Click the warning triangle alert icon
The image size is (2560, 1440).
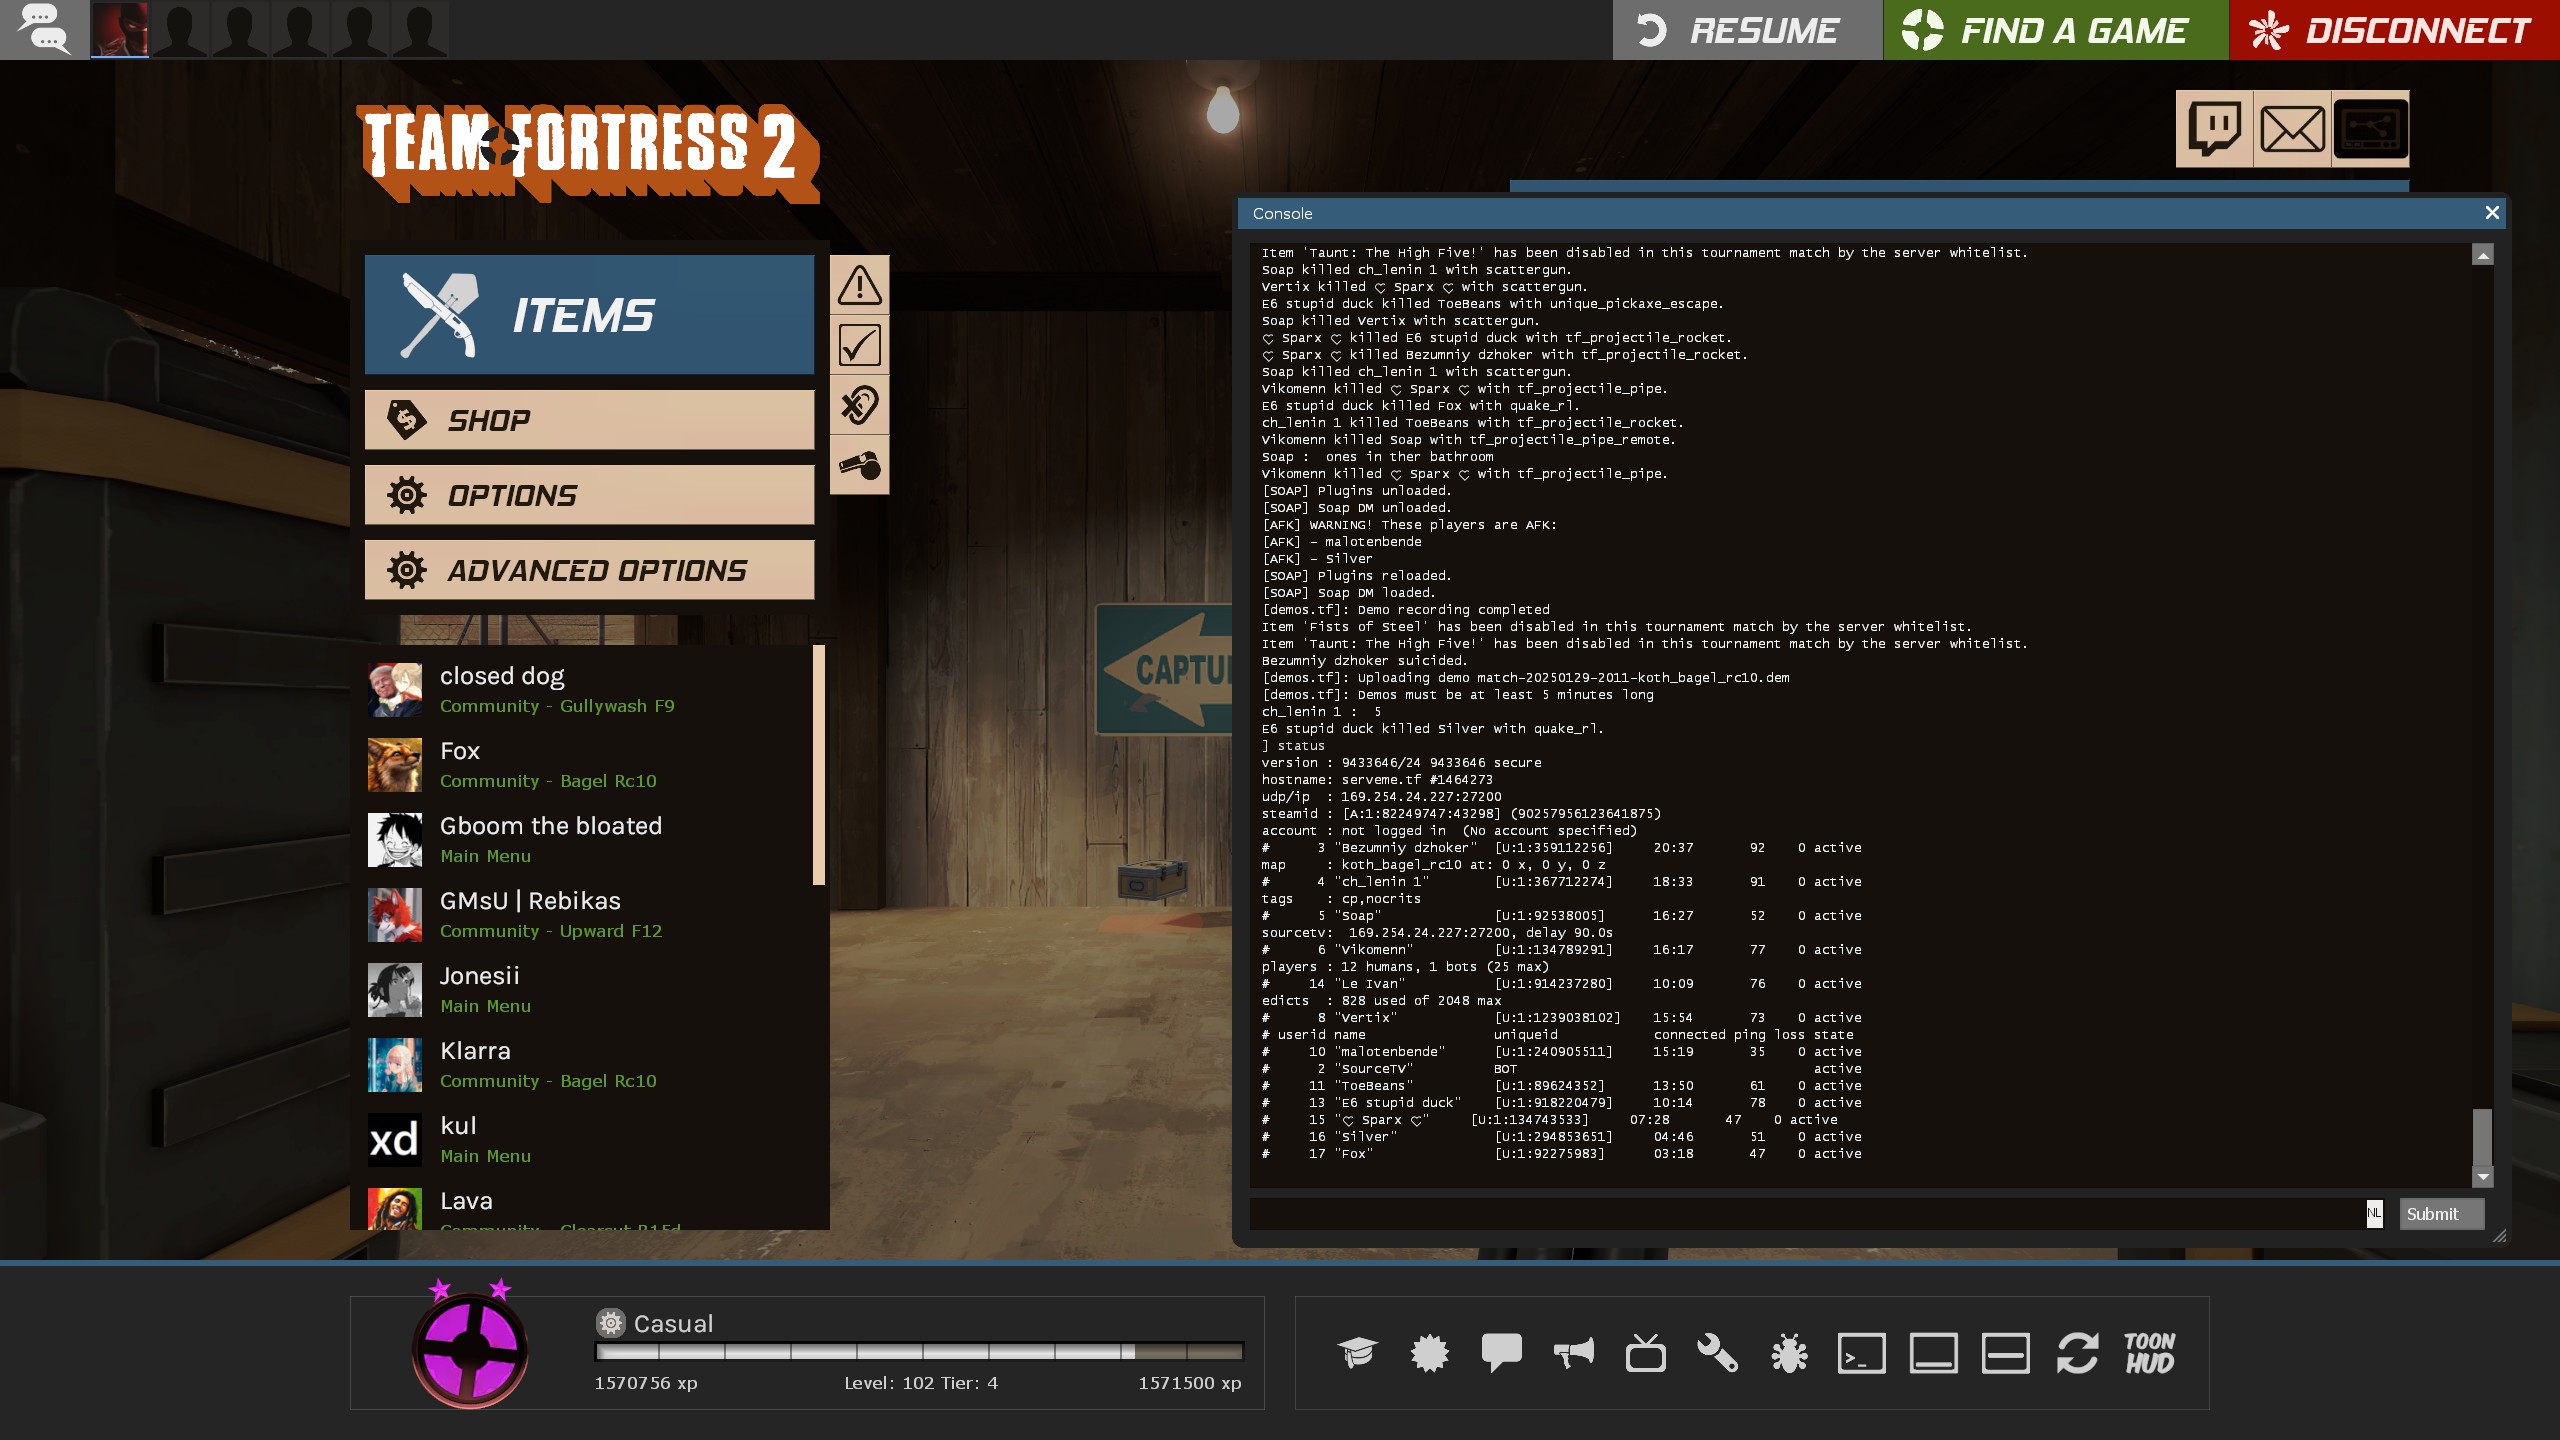(859, 285)
